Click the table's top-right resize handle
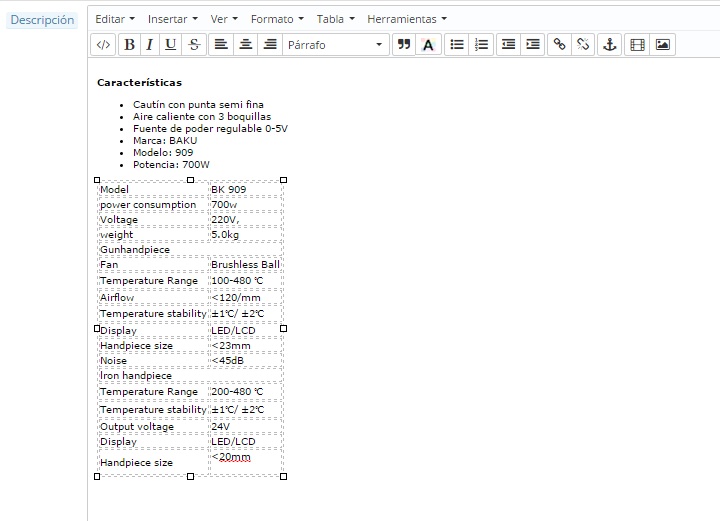This screenshot has width=720, height=521. (283, 180)
